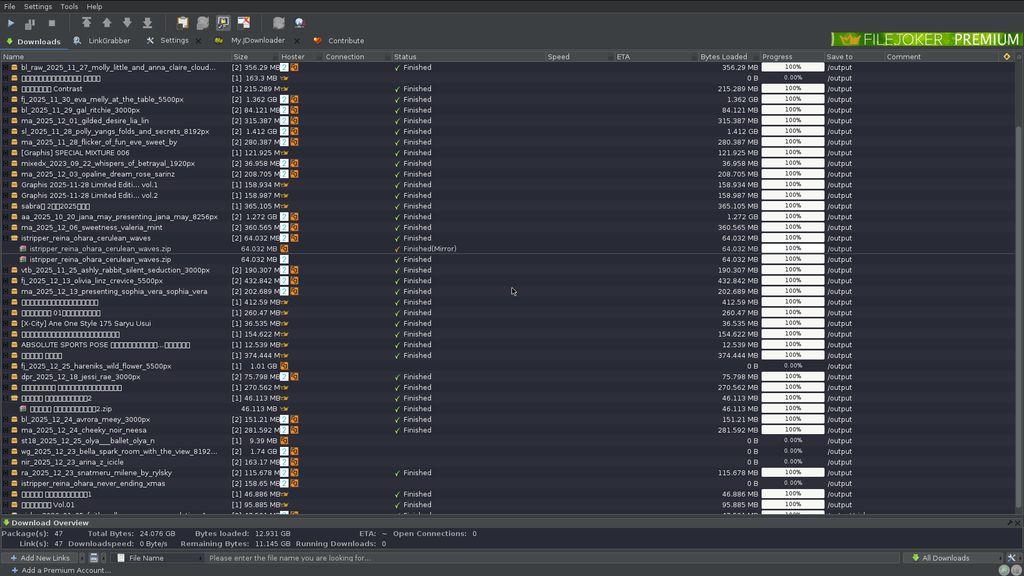Click the check for updates icon
This screenshot has height=576, width=1024.
click(299, 23)
